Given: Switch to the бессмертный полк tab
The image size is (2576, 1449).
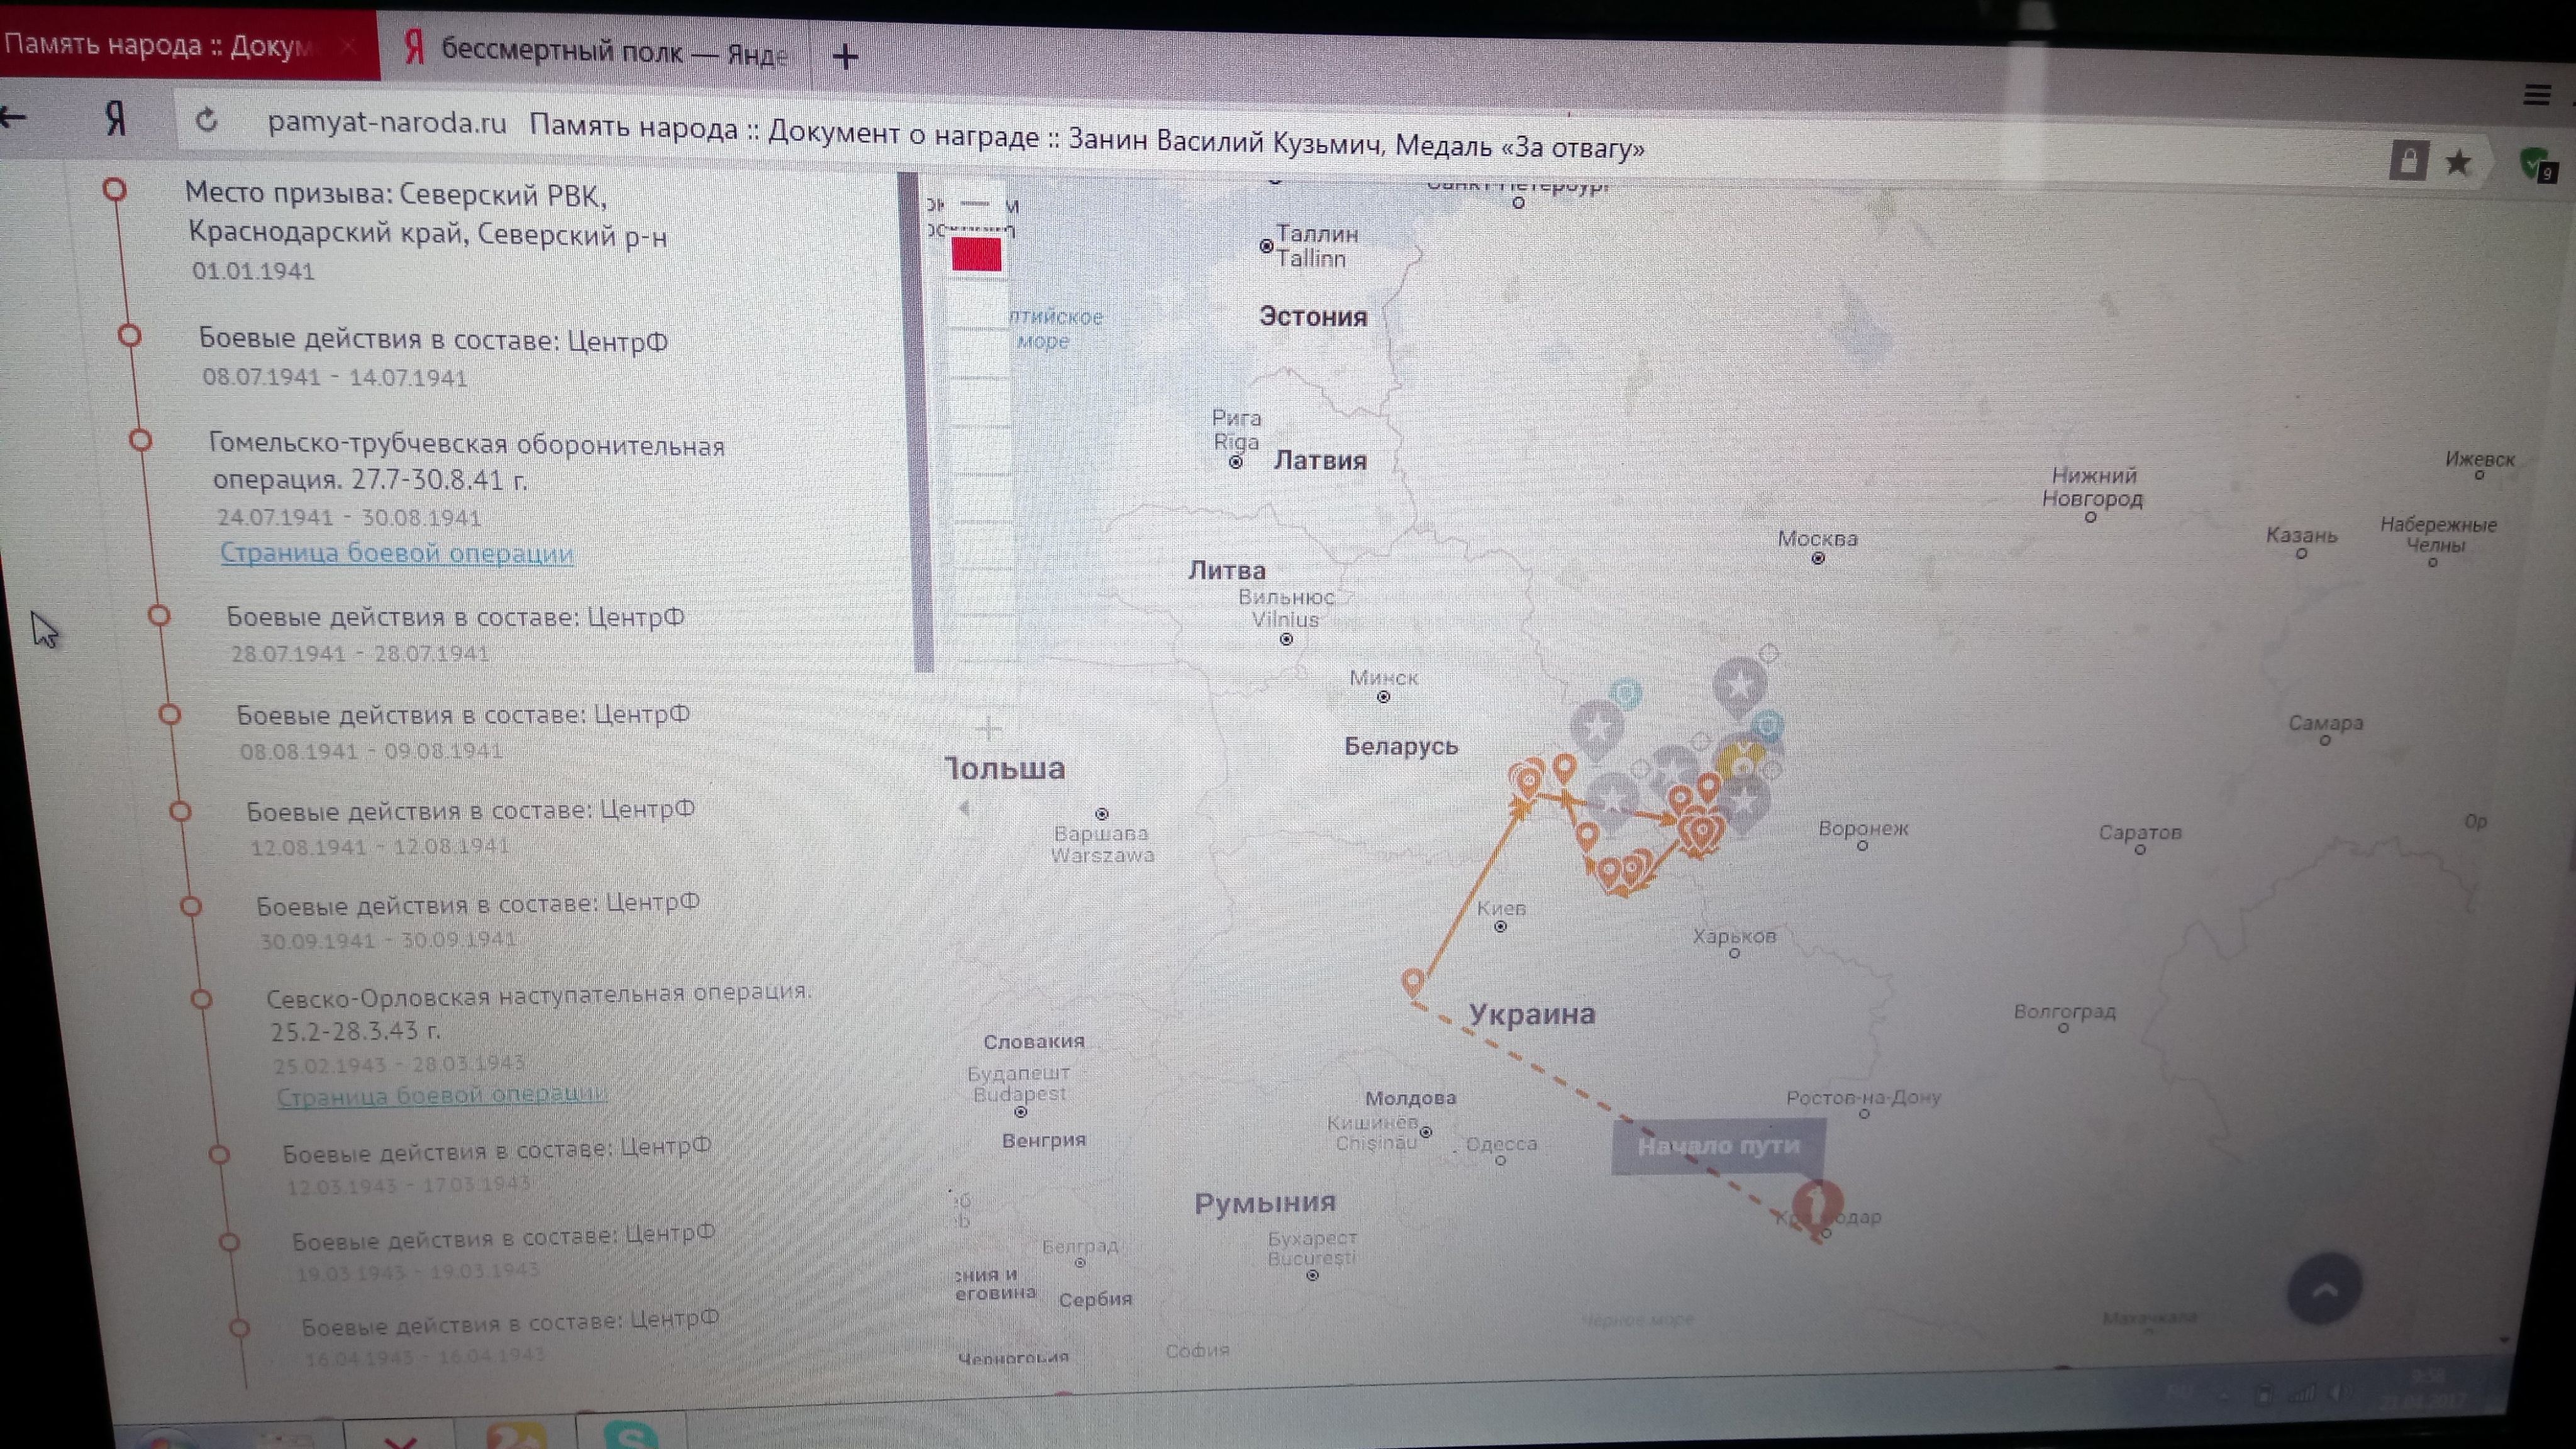Looking at the screenshot, I should [600, 50].
